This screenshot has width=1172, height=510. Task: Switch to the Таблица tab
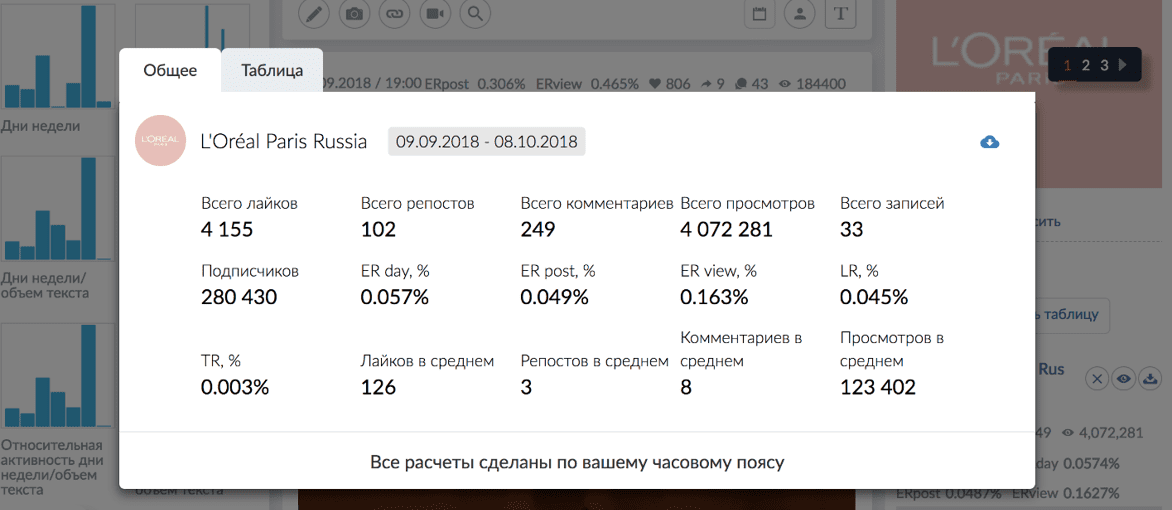[272, 71]
